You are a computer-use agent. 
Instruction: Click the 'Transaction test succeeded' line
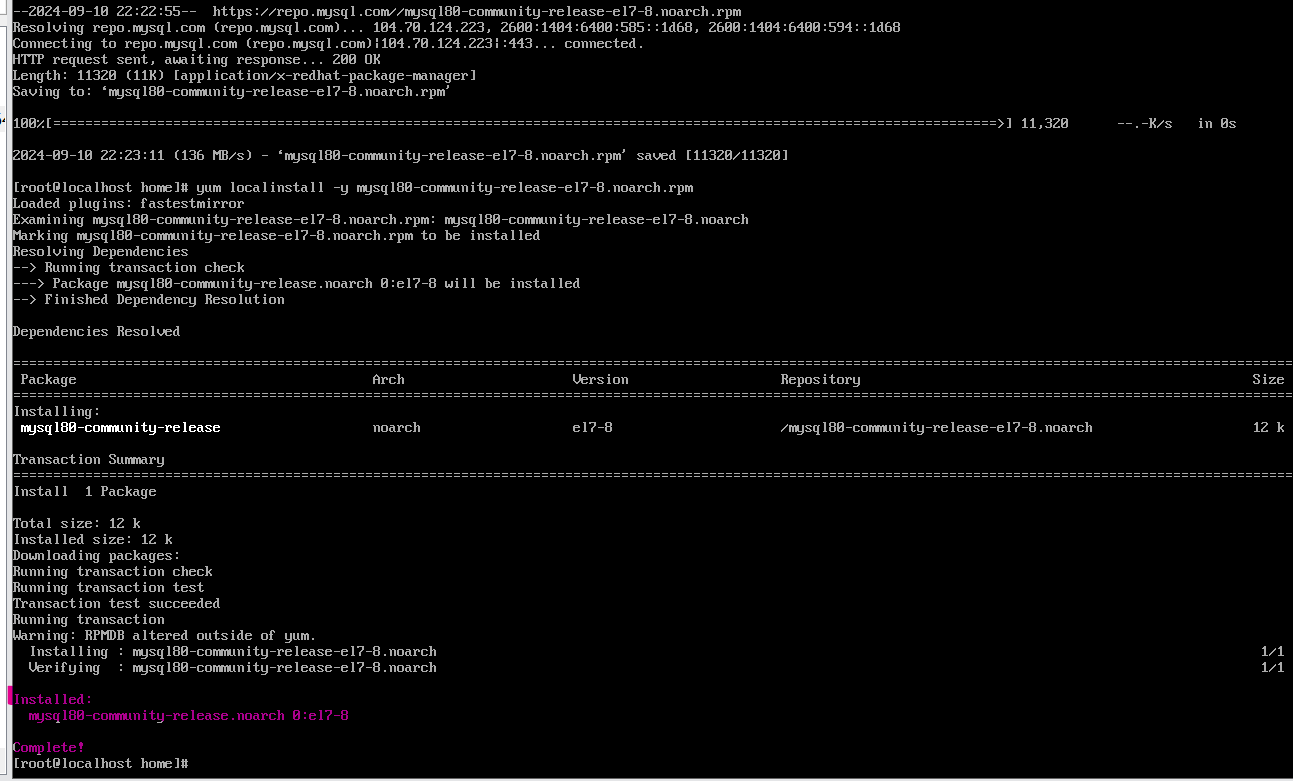pos(116,603)
